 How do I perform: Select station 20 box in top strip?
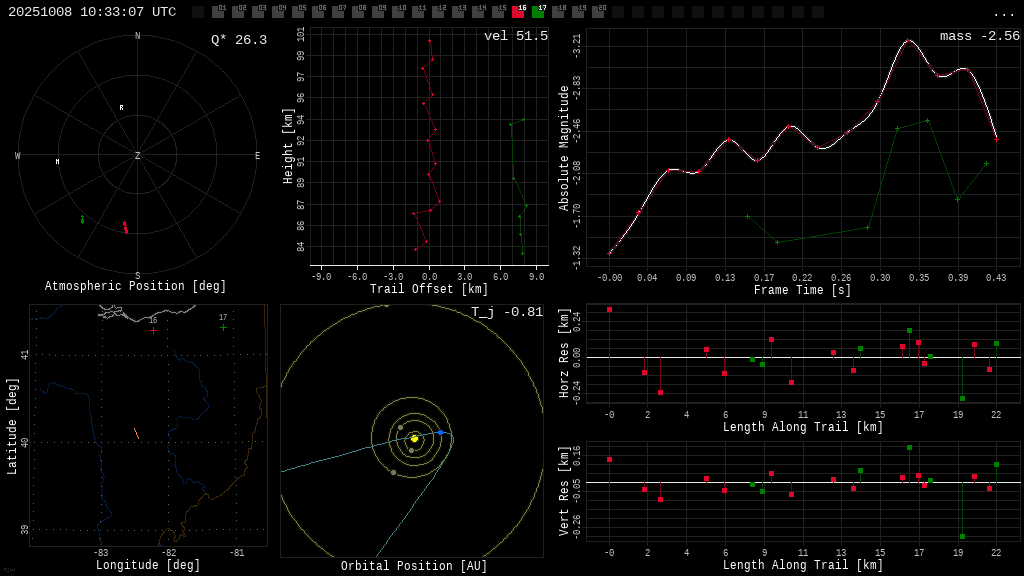click(598, 12)
